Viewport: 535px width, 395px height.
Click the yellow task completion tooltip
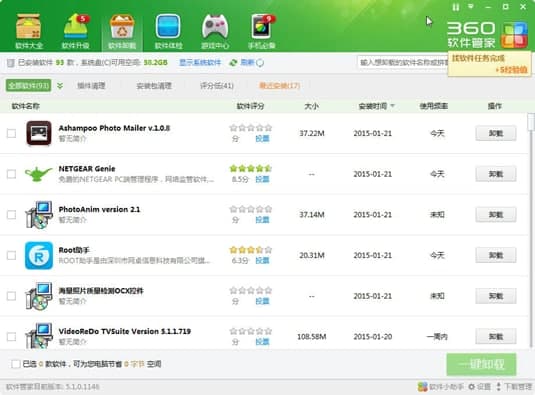[489, 63]
